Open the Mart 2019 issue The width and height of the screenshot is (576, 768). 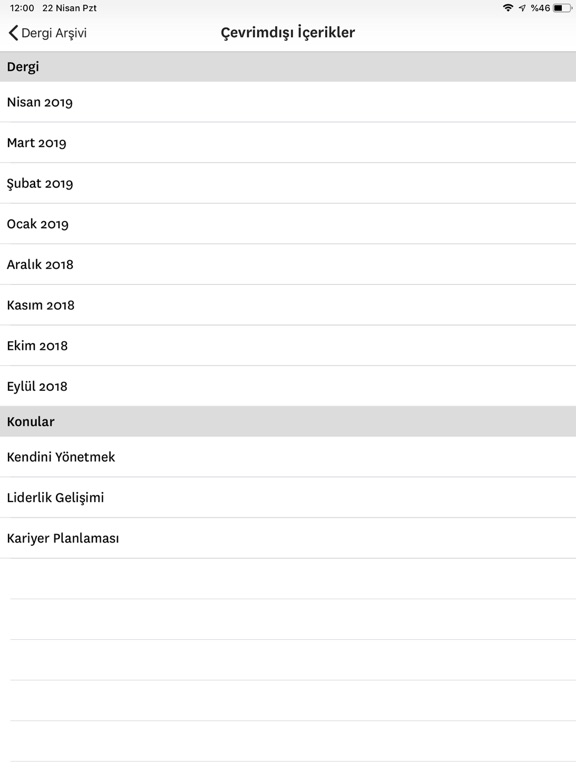click(288, 143)
